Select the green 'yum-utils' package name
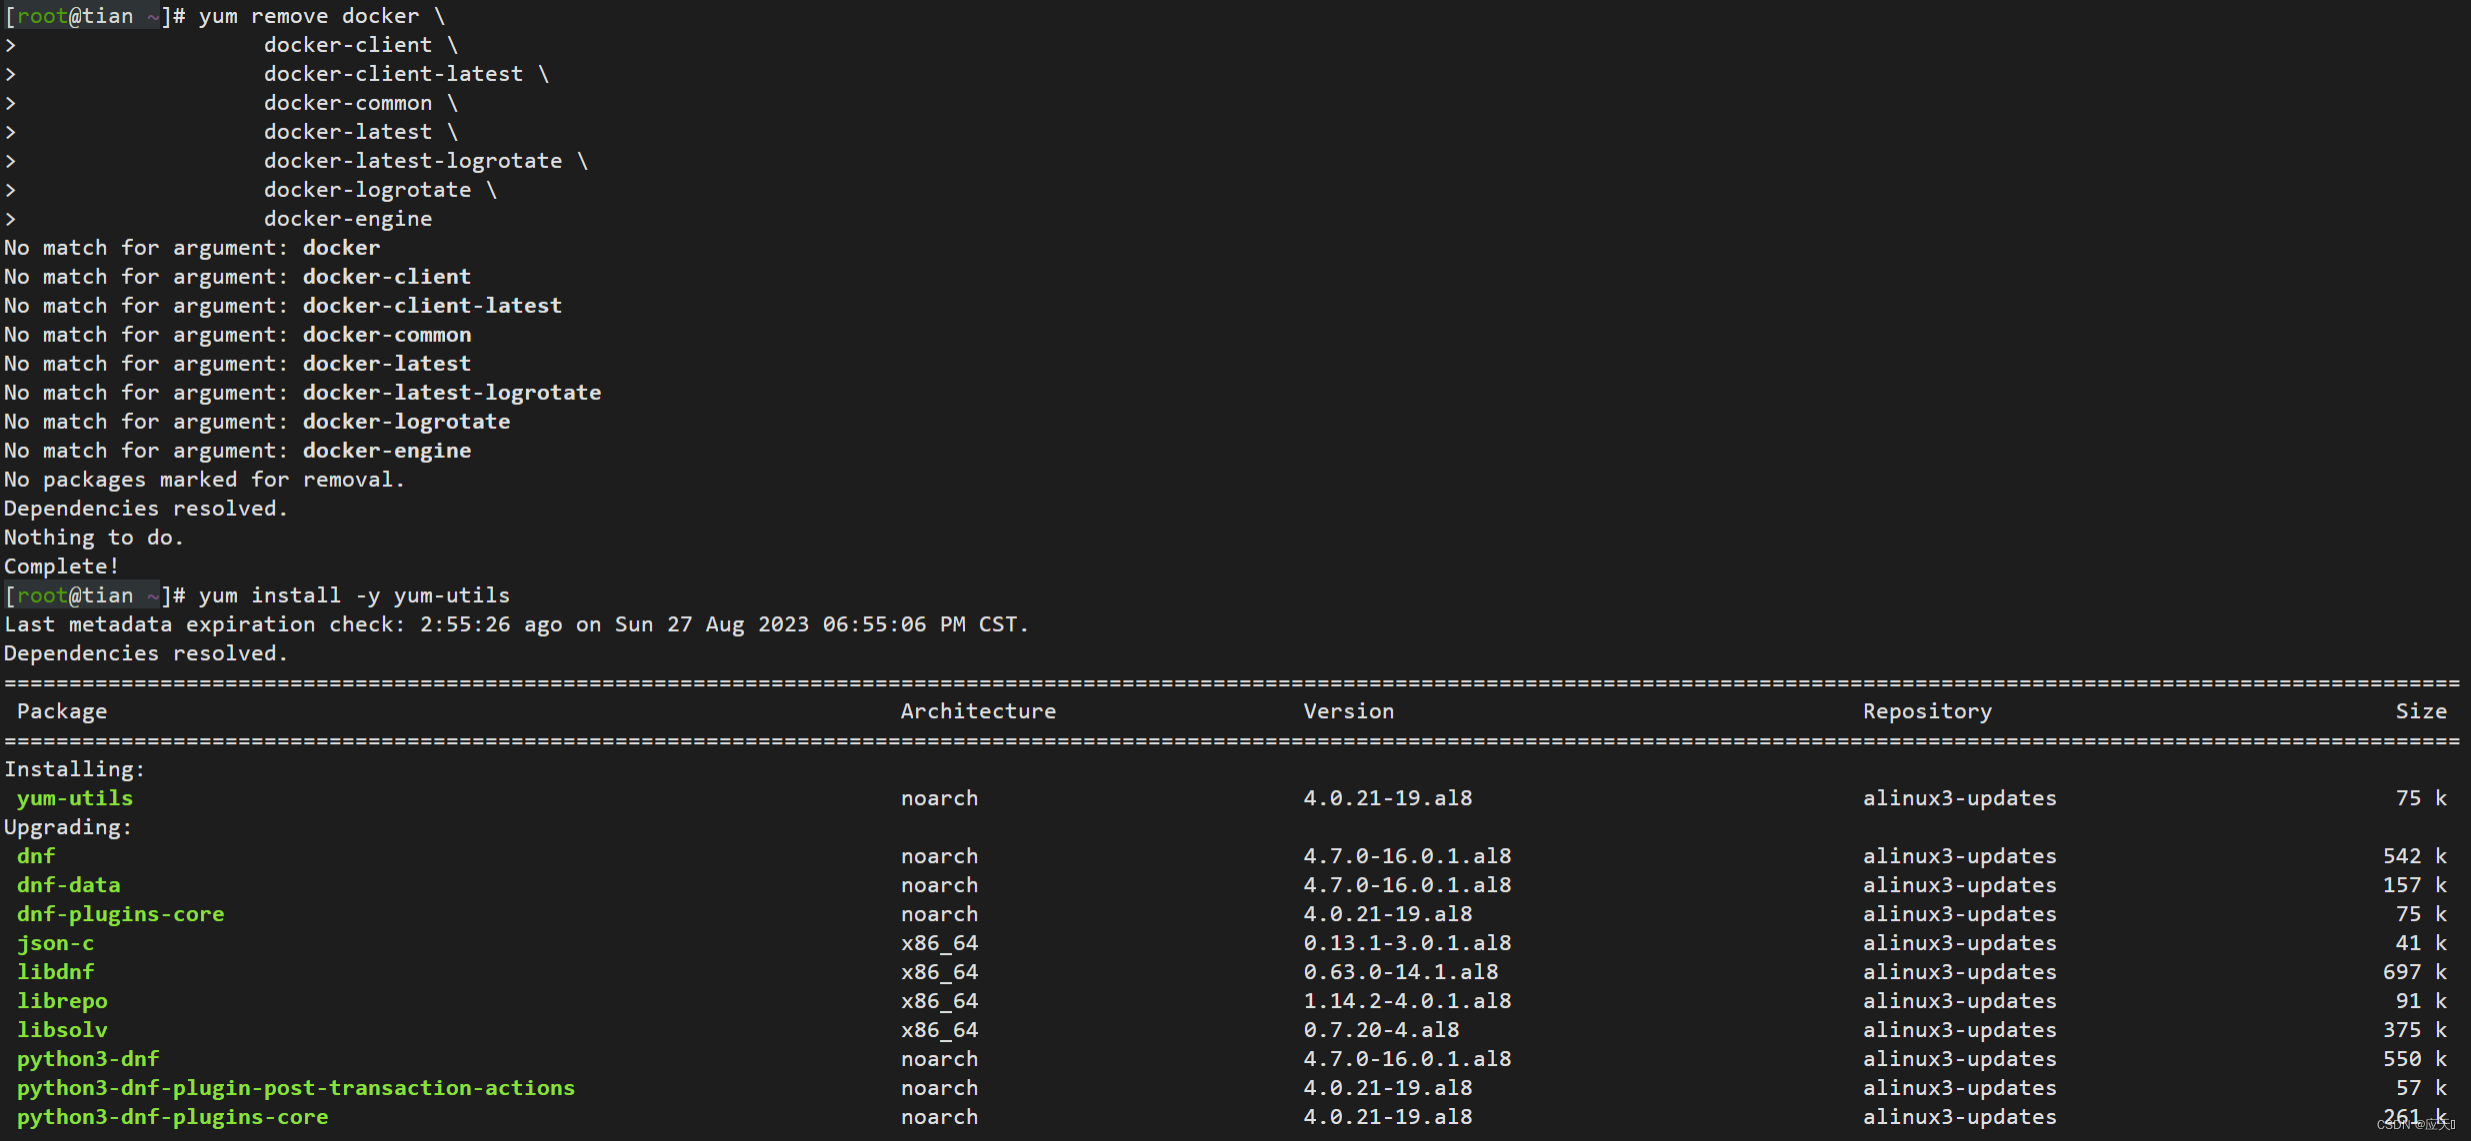This screenshot has width=2471, height=1141. click(75, 799)
